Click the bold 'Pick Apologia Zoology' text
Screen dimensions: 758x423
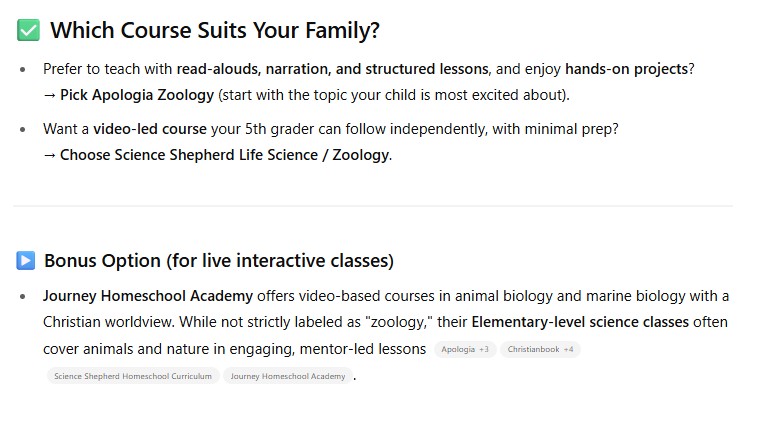[137, 95]
